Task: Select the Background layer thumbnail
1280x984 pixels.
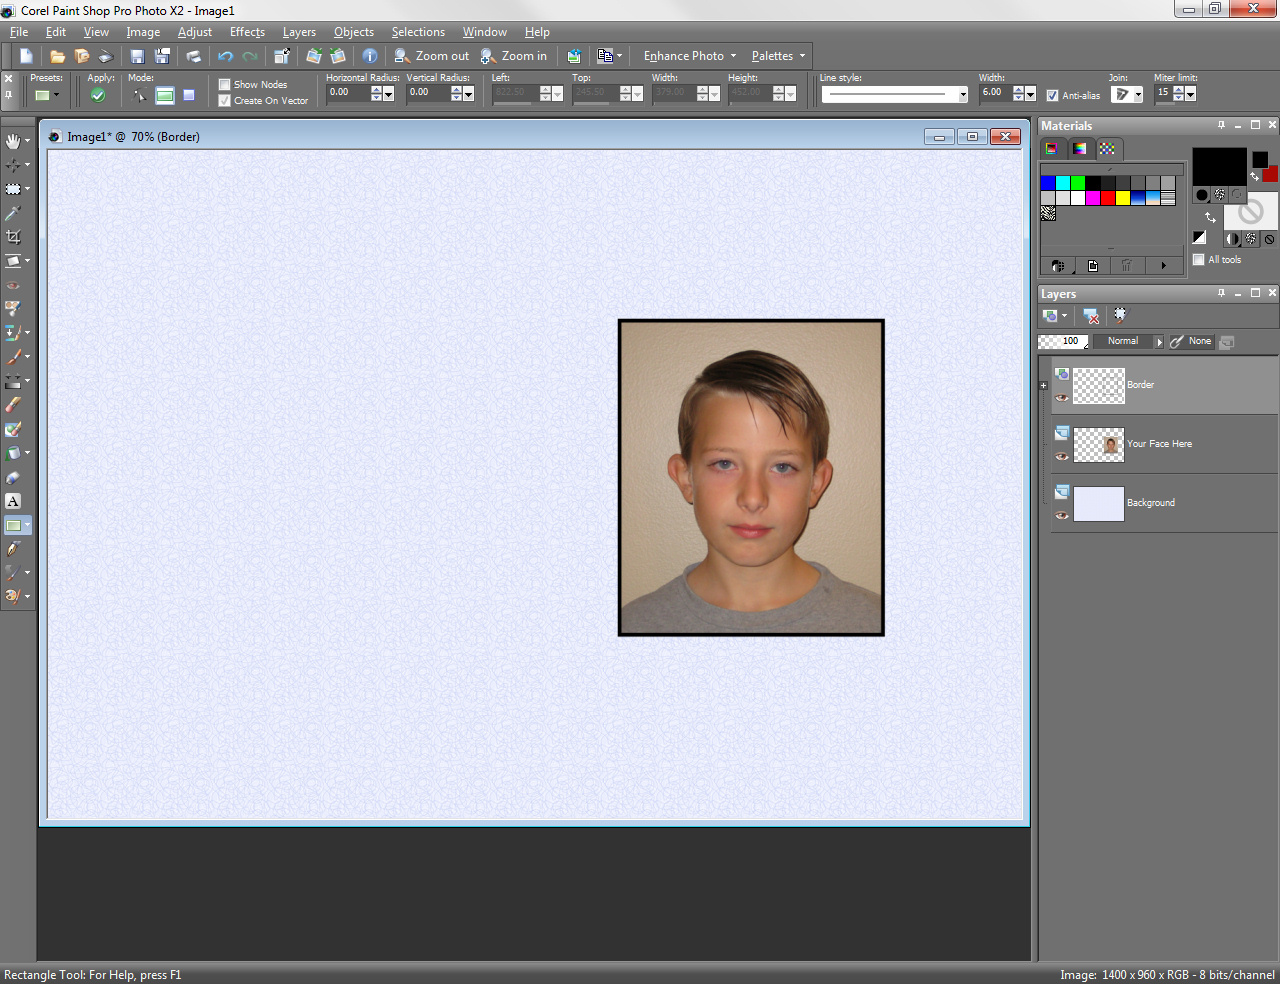Action: coord(1099,503)
